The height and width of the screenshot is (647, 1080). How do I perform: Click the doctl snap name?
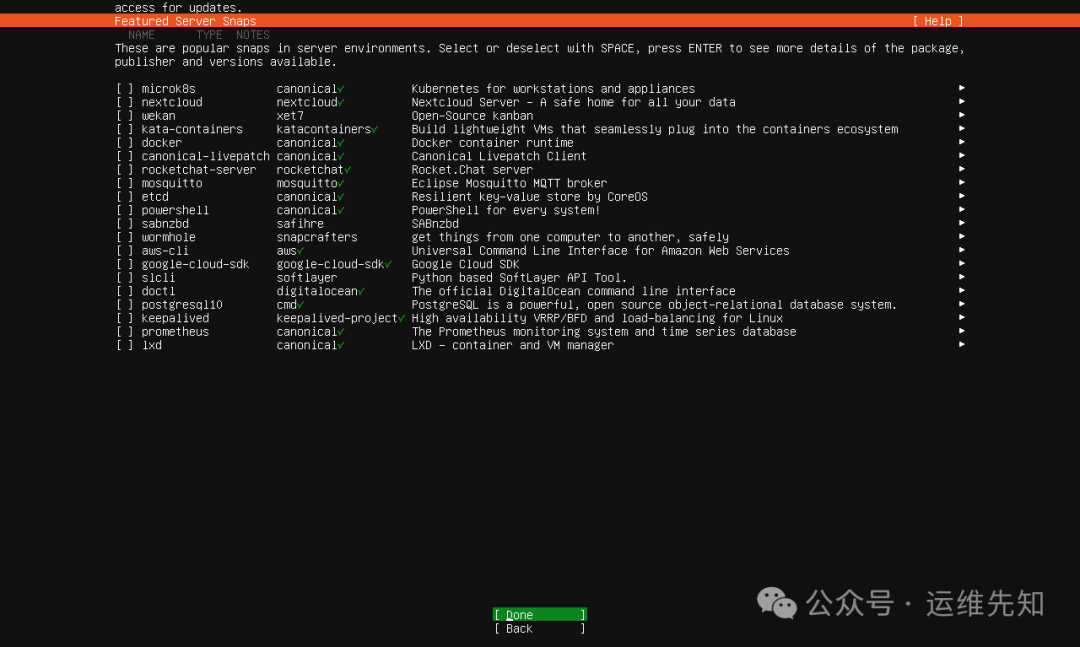158,291
